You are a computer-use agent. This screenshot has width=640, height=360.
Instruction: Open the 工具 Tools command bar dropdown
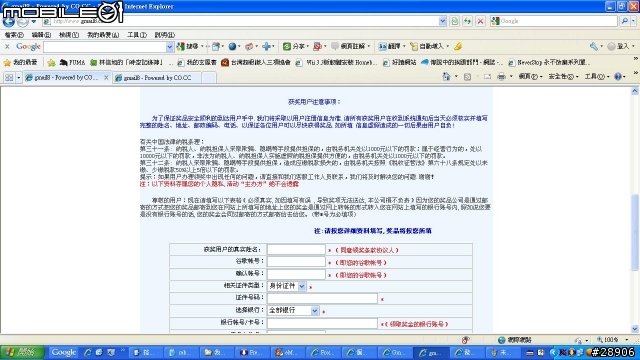pyautogui.click(x=596, y=76)
